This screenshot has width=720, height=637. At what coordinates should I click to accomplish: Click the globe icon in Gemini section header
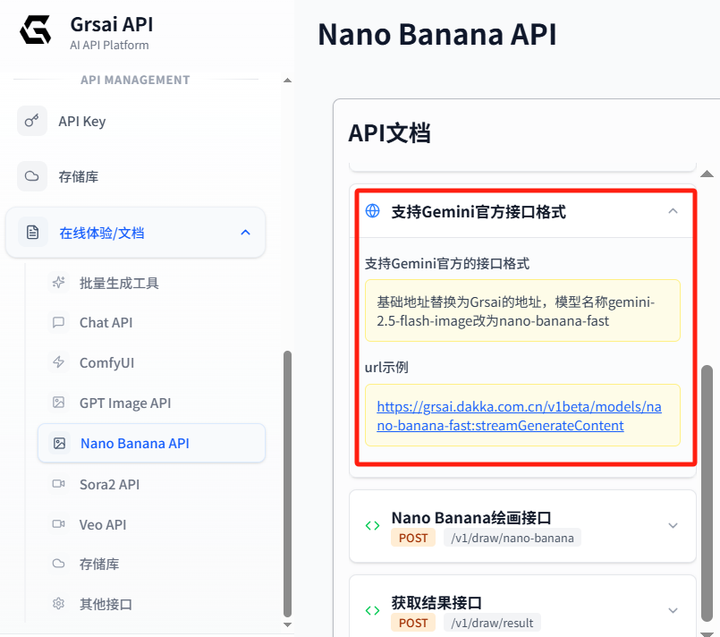coord(372,211)
